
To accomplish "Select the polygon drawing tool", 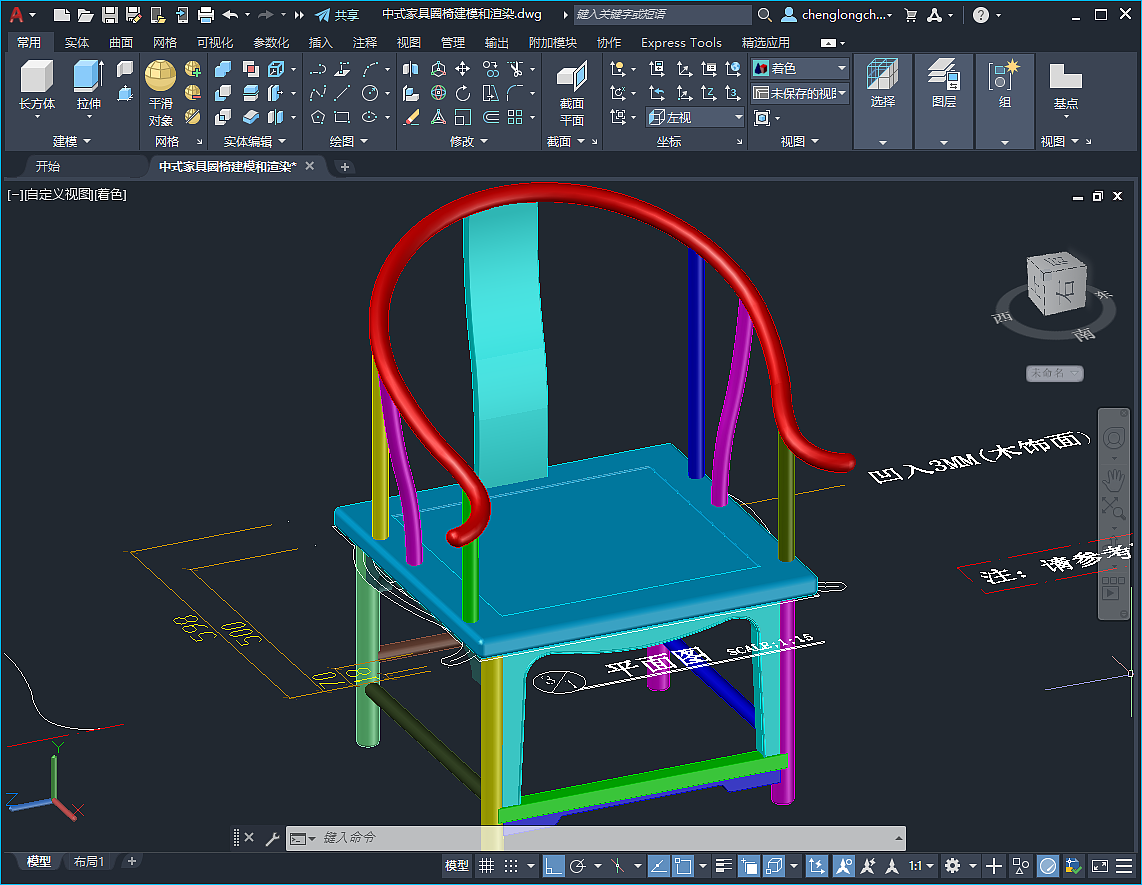I will coord(318,117).
